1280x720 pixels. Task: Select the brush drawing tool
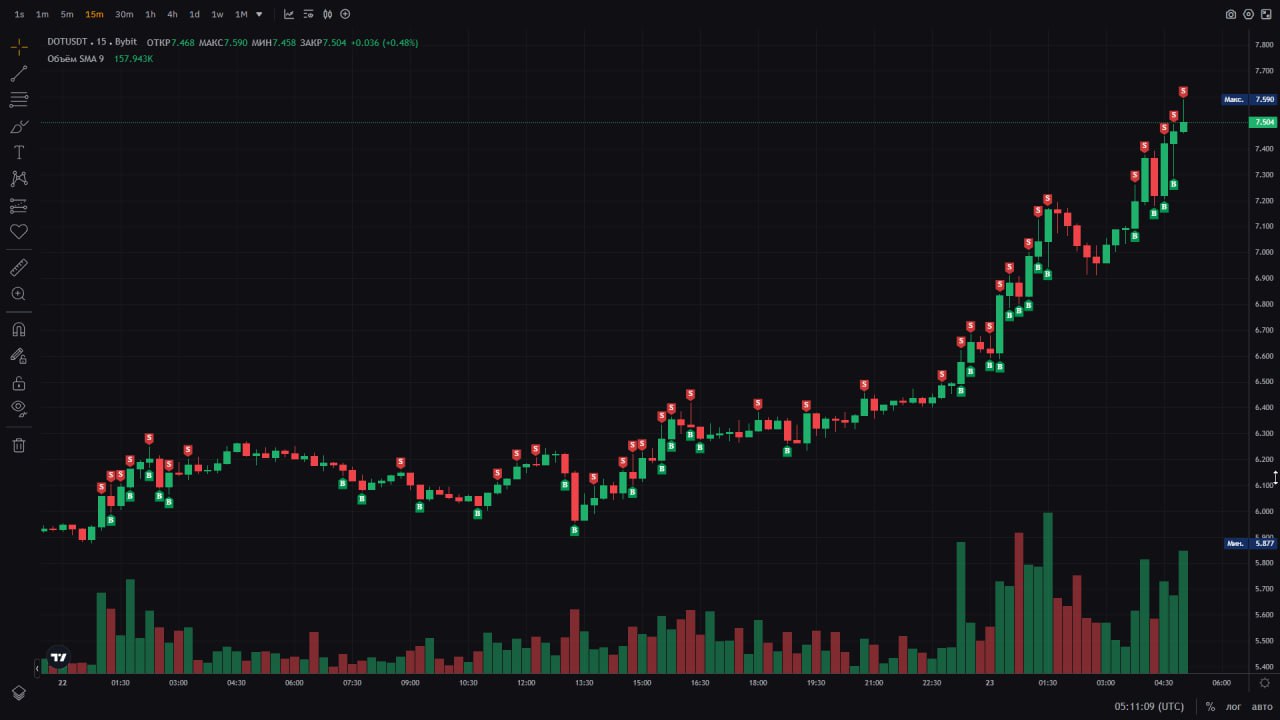pos(19,127)
